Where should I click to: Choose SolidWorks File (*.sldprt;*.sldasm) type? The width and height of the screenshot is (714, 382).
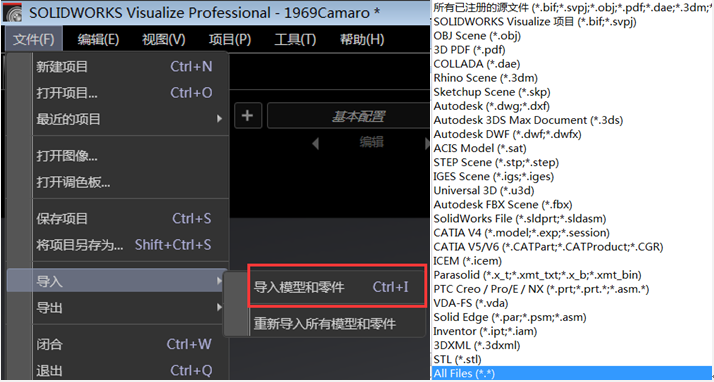click(x=520, y=219)
